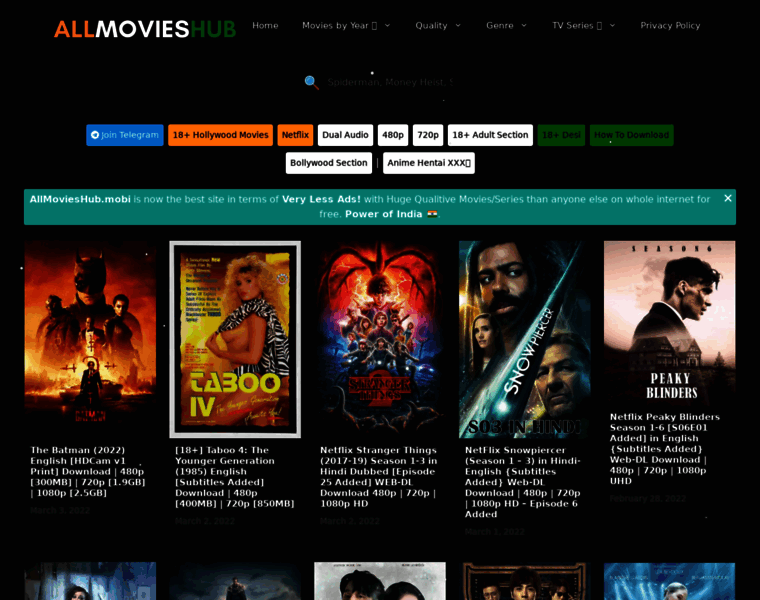Click the March 3, 2022 date

60,510
